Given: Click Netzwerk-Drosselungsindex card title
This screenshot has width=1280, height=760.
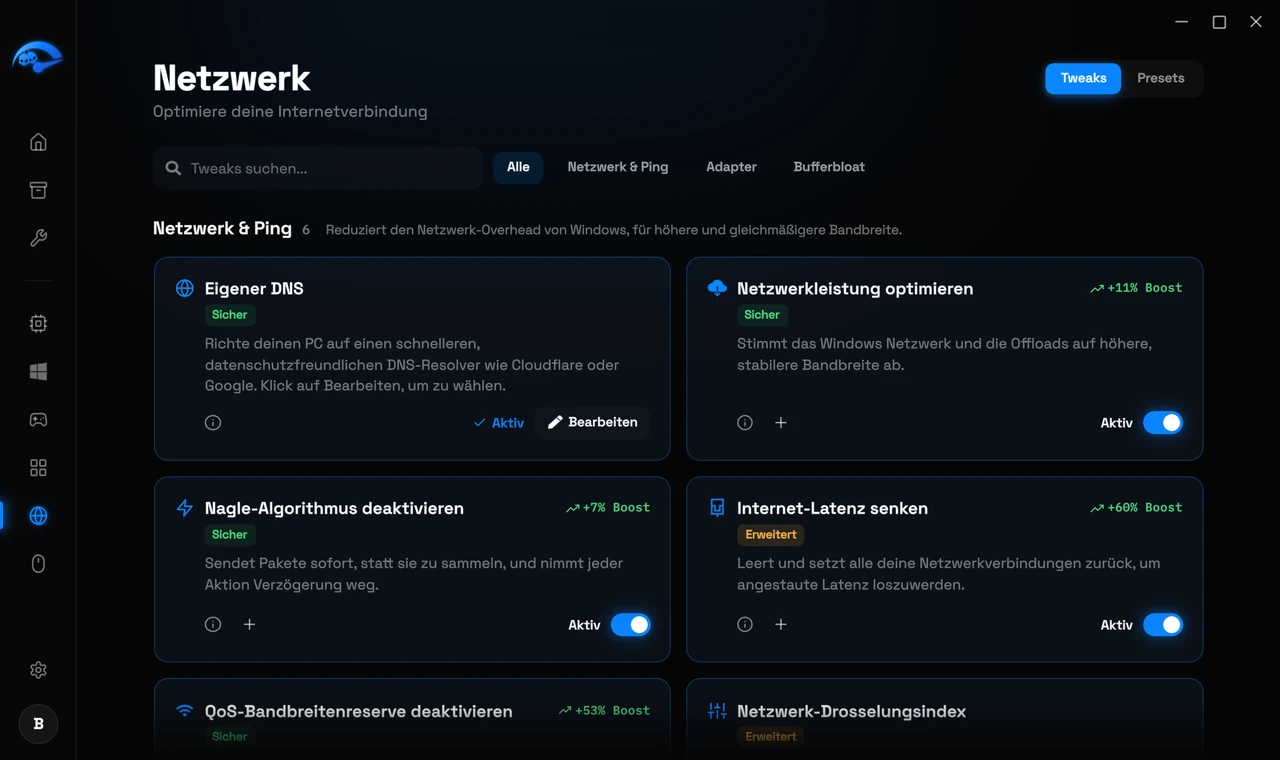Looking at the screenshot, I should pyautogui.click(x=851, y=712).
